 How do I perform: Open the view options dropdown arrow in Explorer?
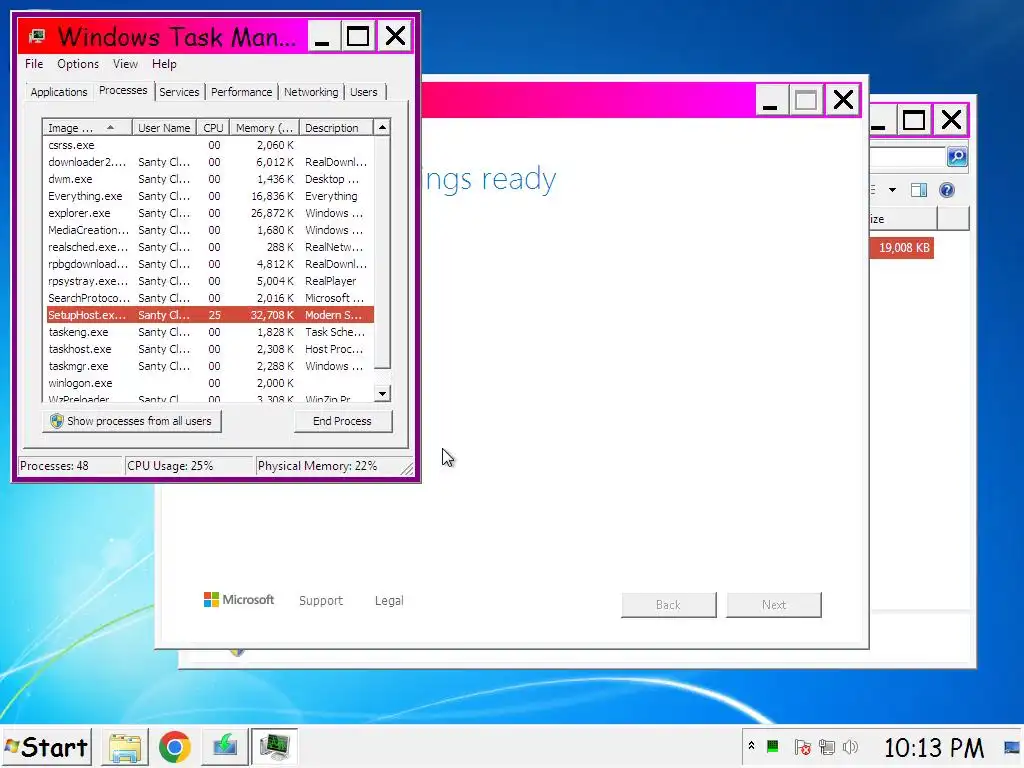click(892, 190)
